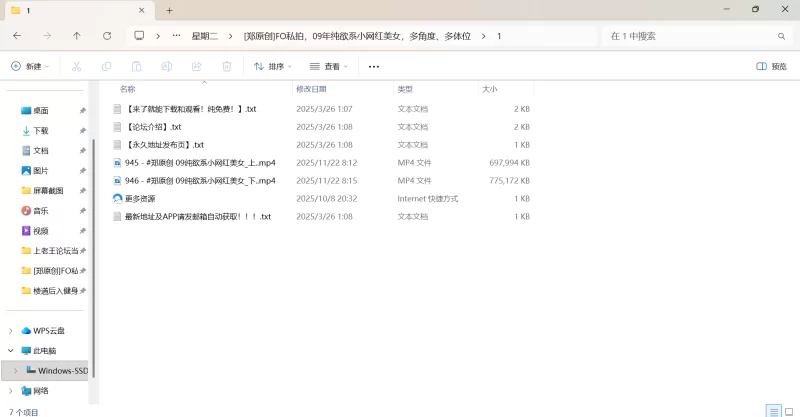Click the sidebar vertical scrollbar
The image size is (800, 417).
91,250
